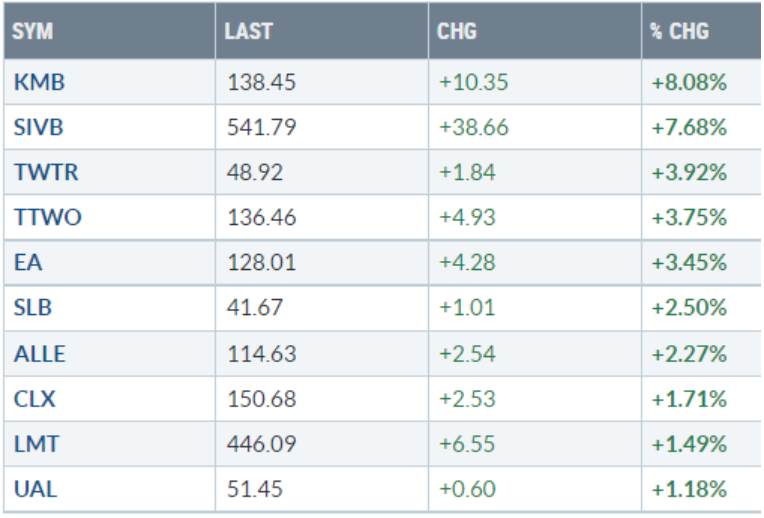
Task: Click the SLB ticker symbol
Action: pos(35,308)
